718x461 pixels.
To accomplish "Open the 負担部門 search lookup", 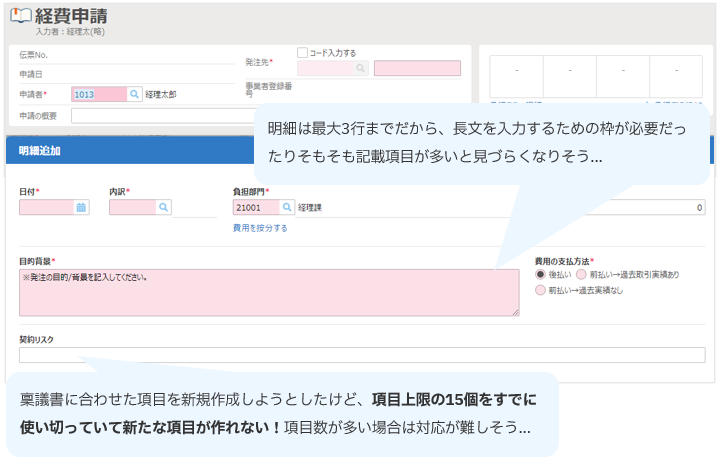I will tap(287, 208).
